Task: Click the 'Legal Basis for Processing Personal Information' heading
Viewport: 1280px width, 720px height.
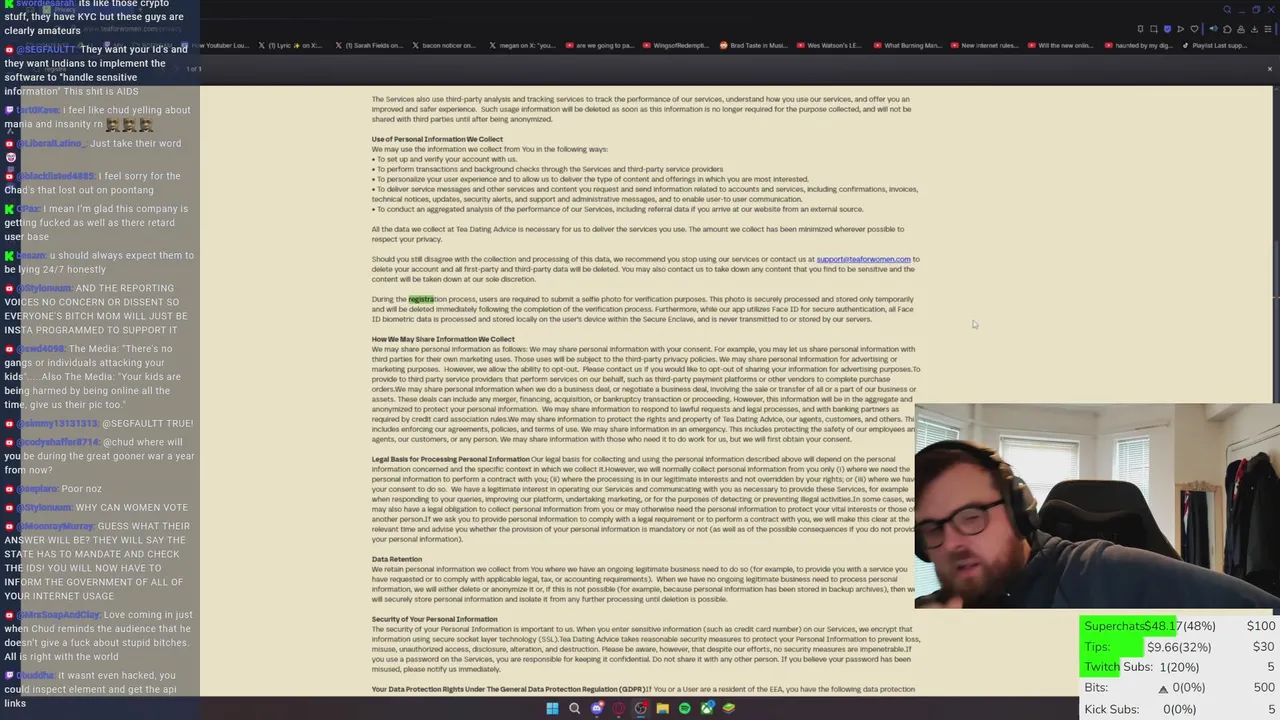Action: [x=450, y=459]
